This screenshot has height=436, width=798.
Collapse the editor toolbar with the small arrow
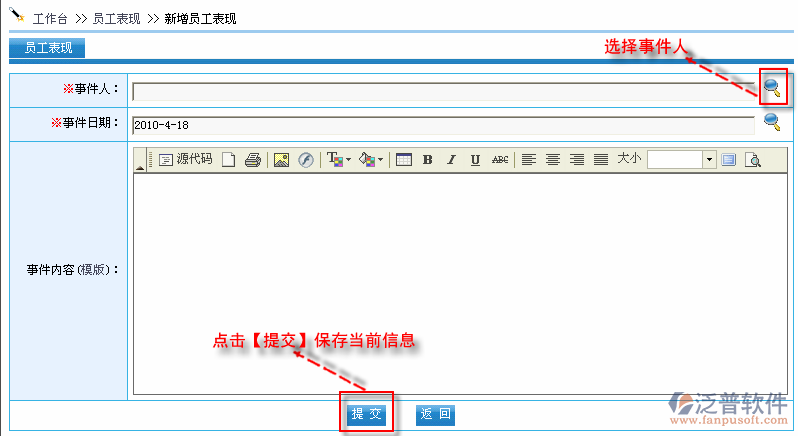coord(139,168)
